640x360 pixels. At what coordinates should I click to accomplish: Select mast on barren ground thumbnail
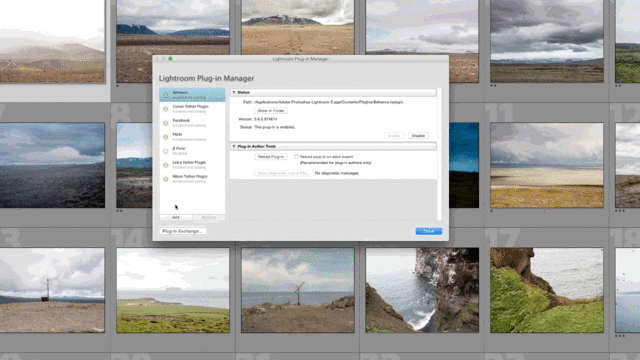52,290
